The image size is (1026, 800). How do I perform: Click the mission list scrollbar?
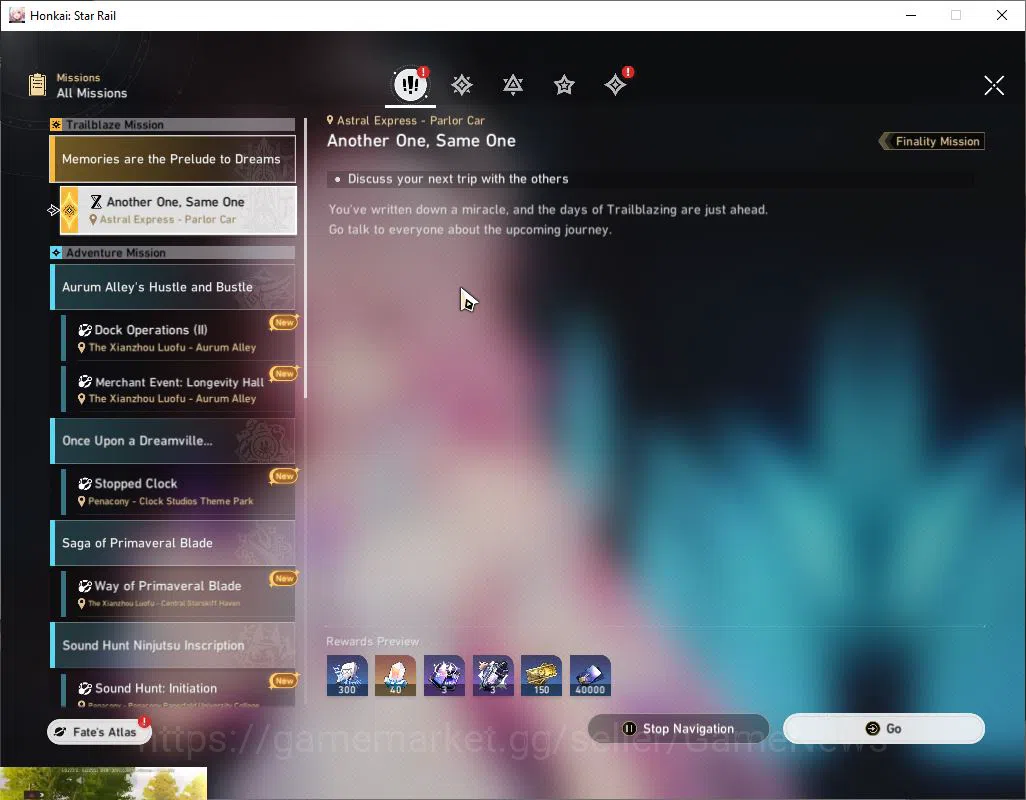306,258
